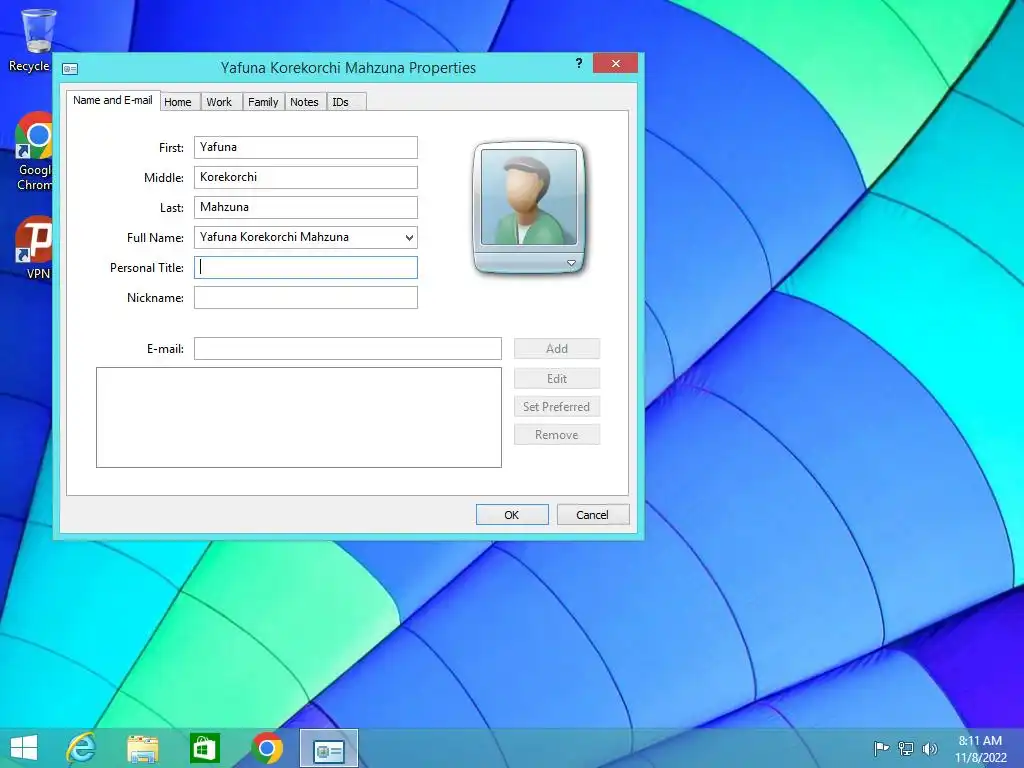Click the Set Preferred button
This screenshot has width=1024, height=768.
(557, 407)
